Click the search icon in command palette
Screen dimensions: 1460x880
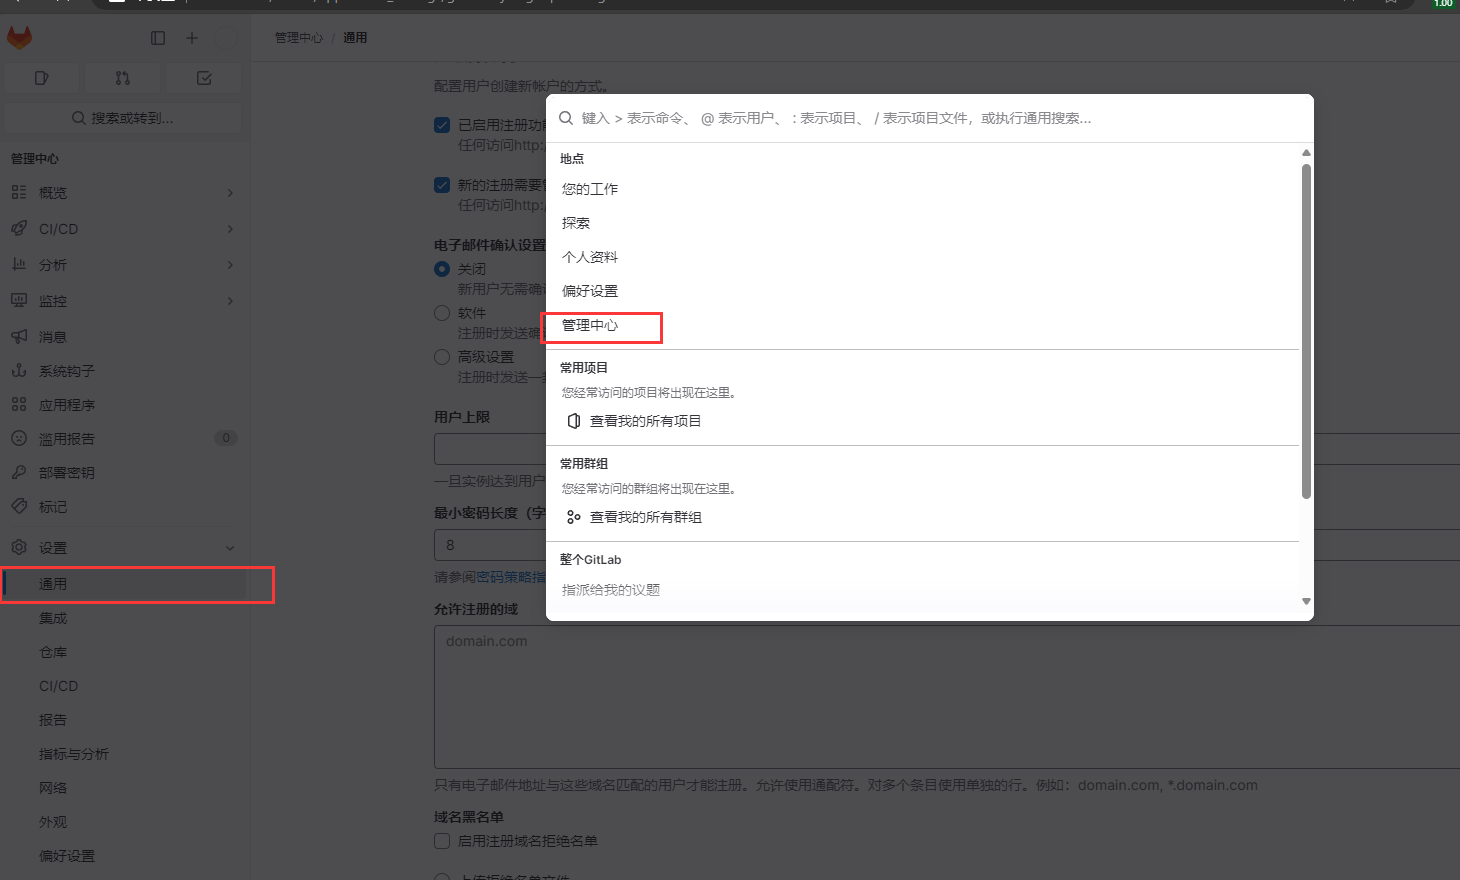point(566,118)
